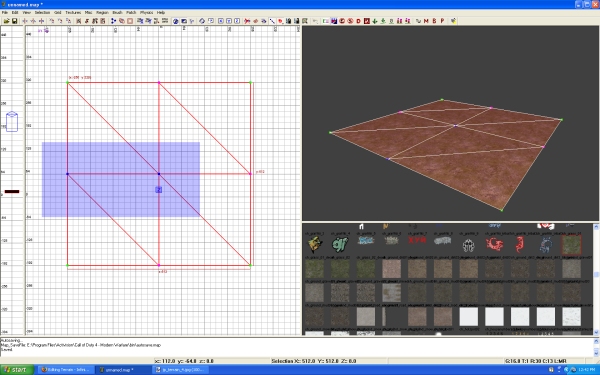The image size is (600, 375).
Task: Select the pinkish ground texture thumbnail
Action: pos(391,269)
